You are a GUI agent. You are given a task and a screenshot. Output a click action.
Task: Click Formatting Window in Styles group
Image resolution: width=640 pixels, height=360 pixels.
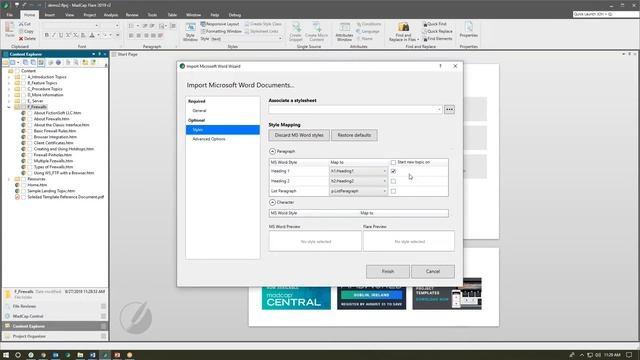click(221, 31)
